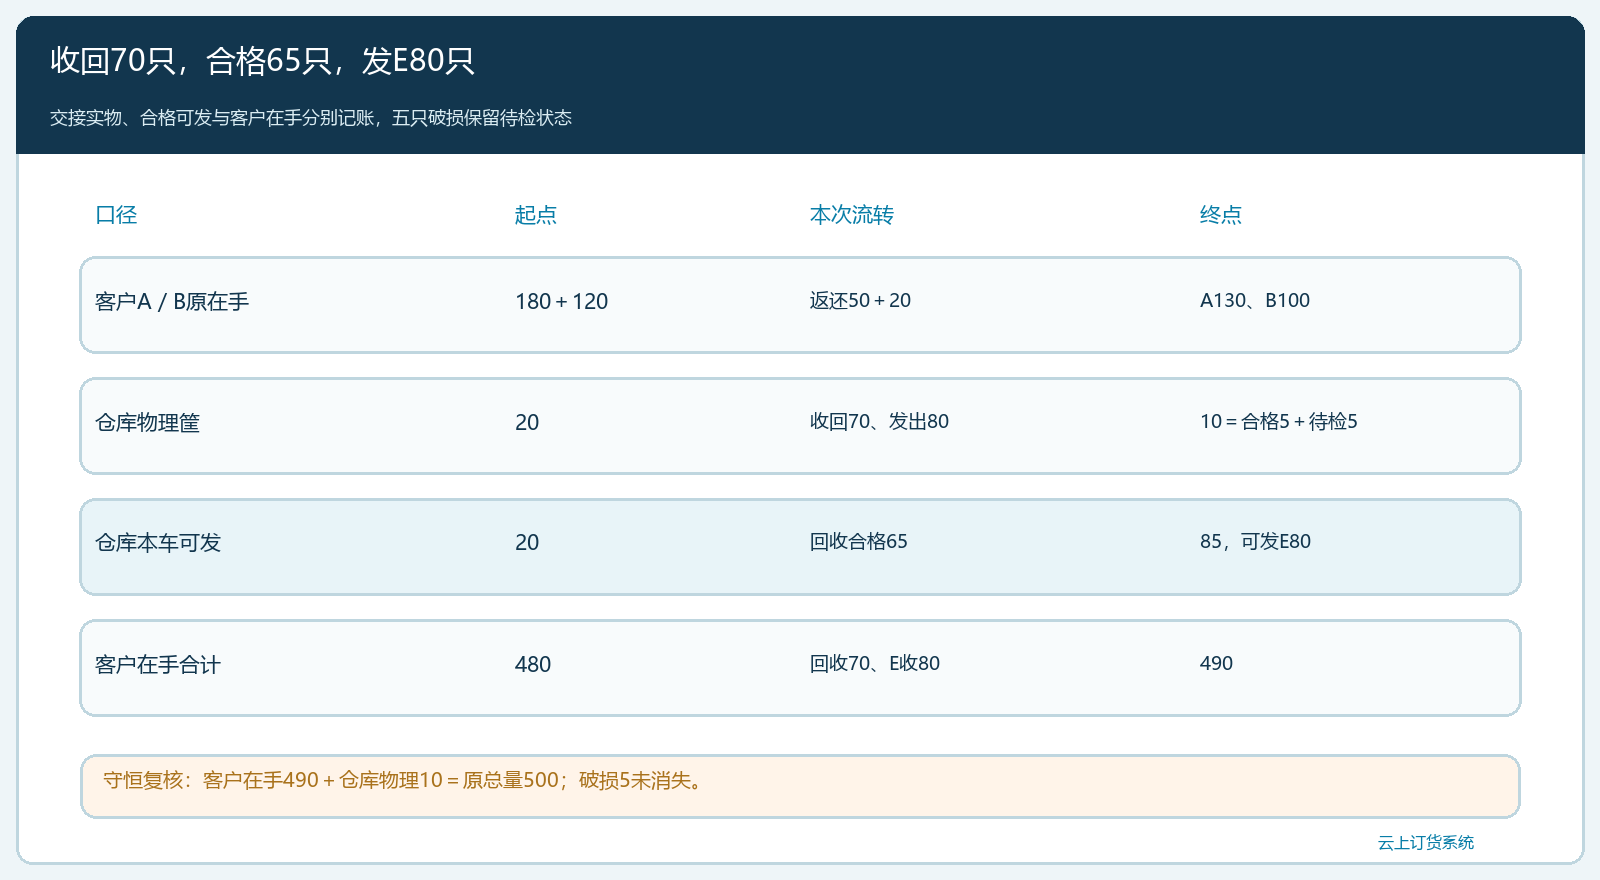Click the 起点 column header
The width and height of the screenshot is (1600, 880).
pos(536,215)
